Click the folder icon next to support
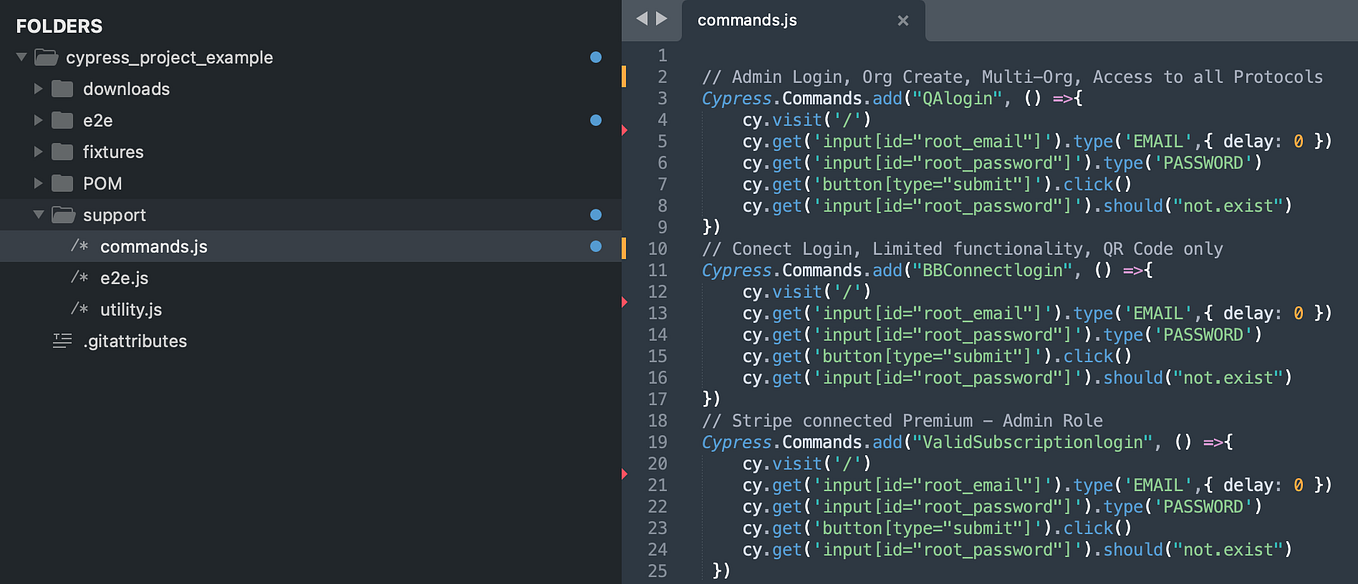 (x=64, y=215)
